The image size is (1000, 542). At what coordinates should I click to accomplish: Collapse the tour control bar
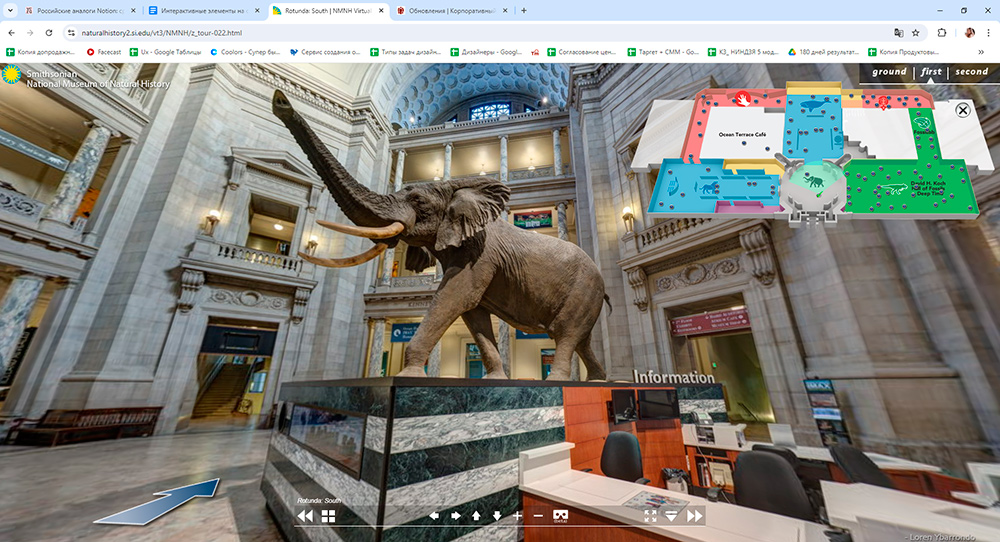pyautogui.click(x=672, y=516)
